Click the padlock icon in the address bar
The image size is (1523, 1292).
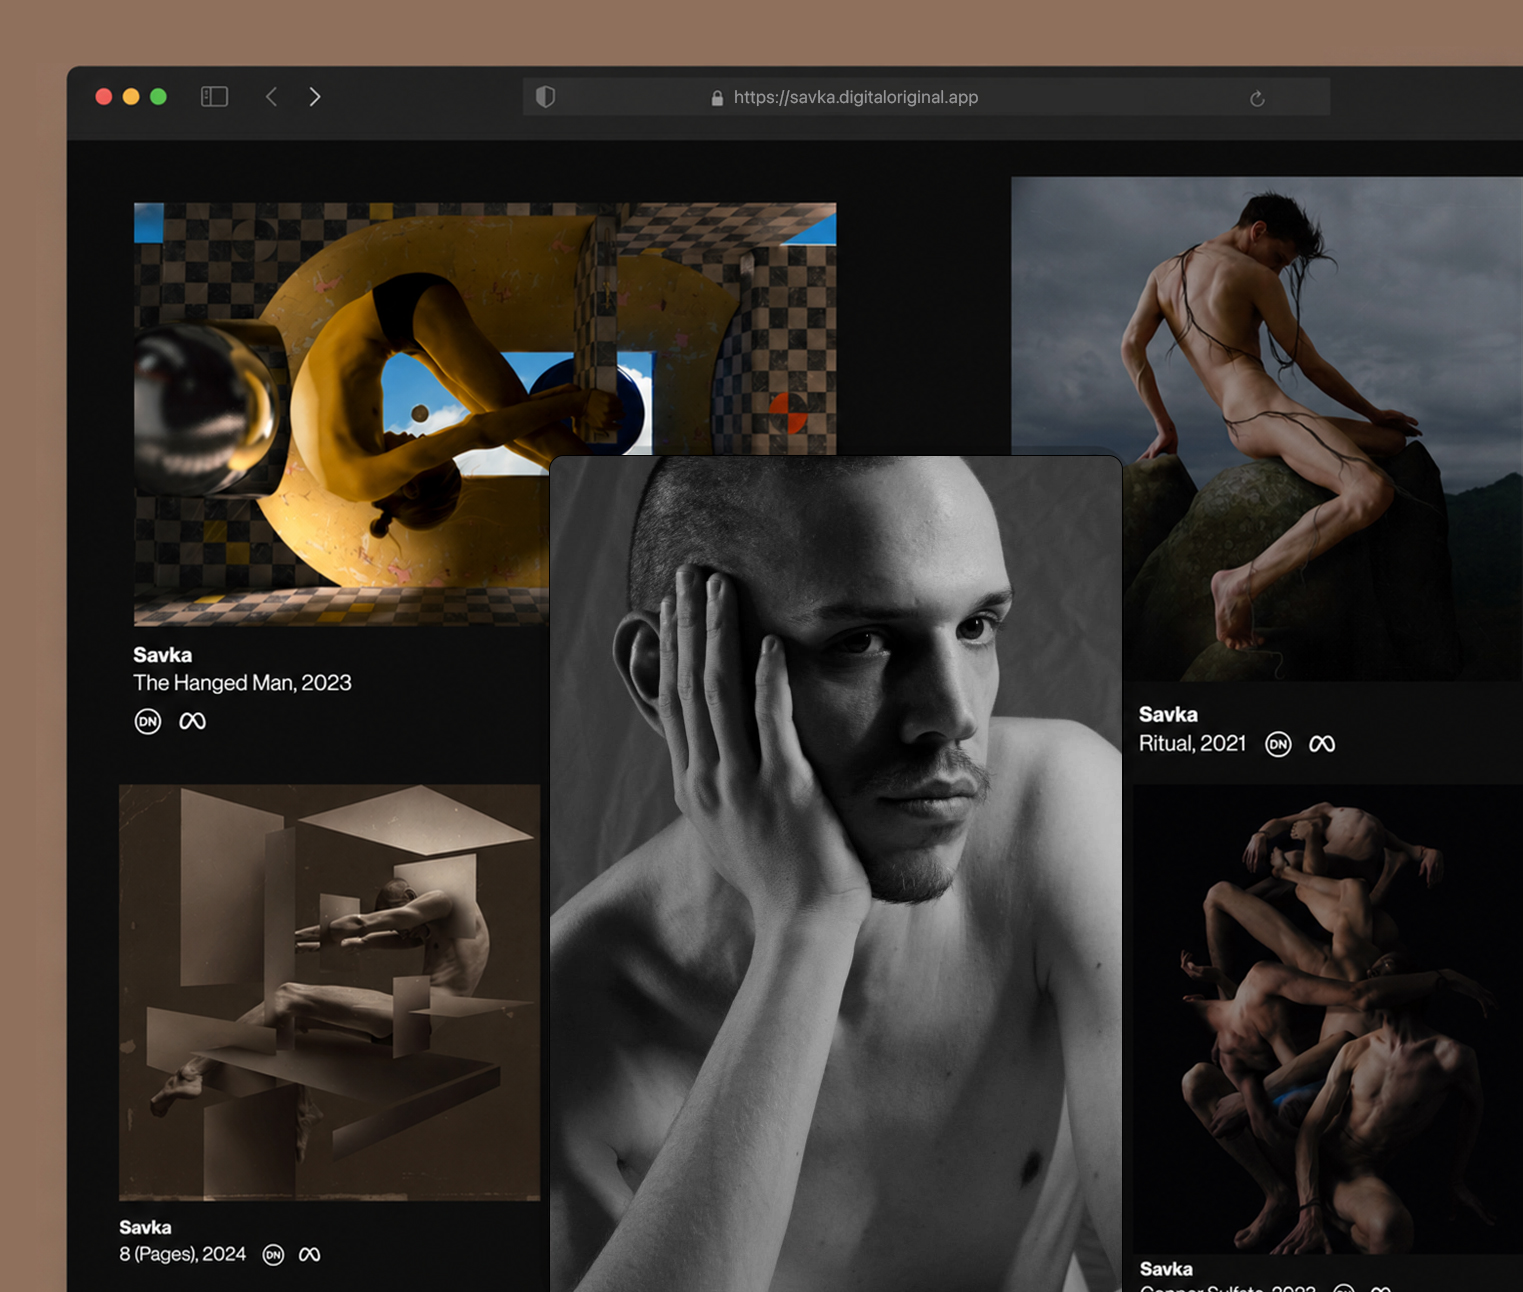717,98
